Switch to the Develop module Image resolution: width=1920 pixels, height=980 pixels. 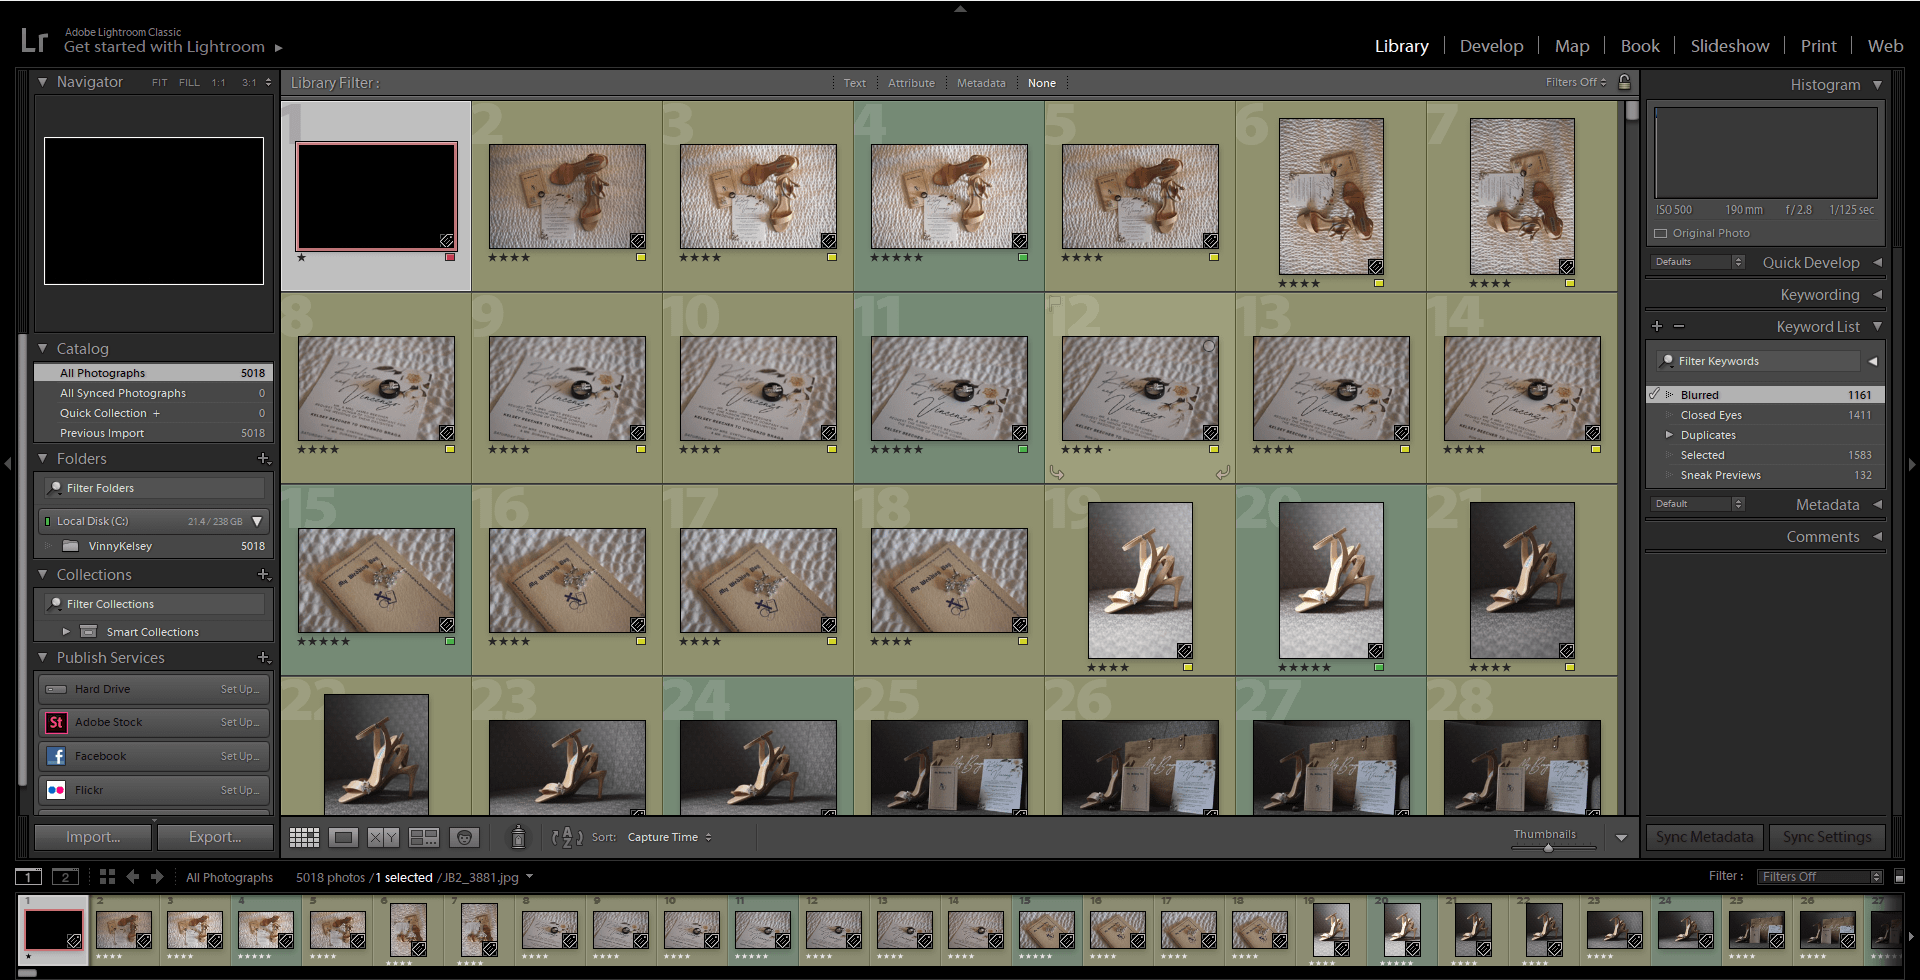[1491, 46]
